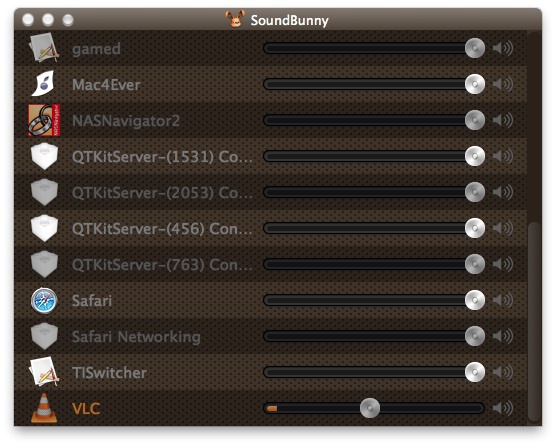This screenshot has width=556, height=446.
Task: Toggle mute for QTKitServer-(763)
Action: (x=503, y=264)
